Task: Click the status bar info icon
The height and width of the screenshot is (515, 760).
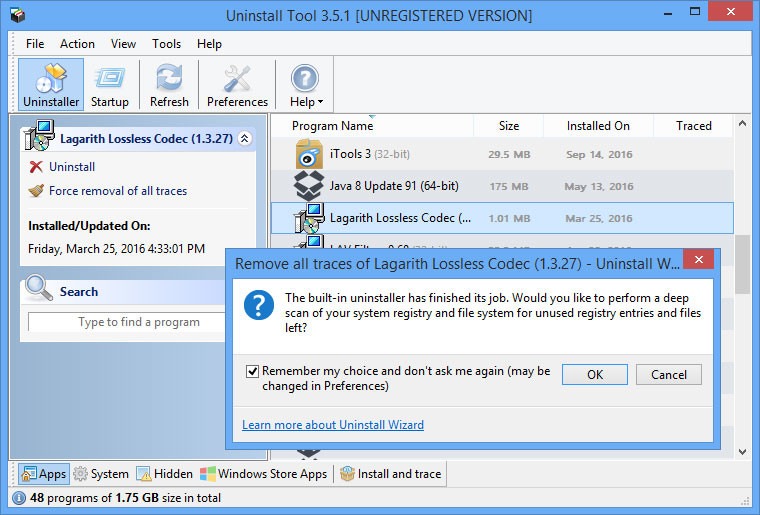Action: pos(18,498)
